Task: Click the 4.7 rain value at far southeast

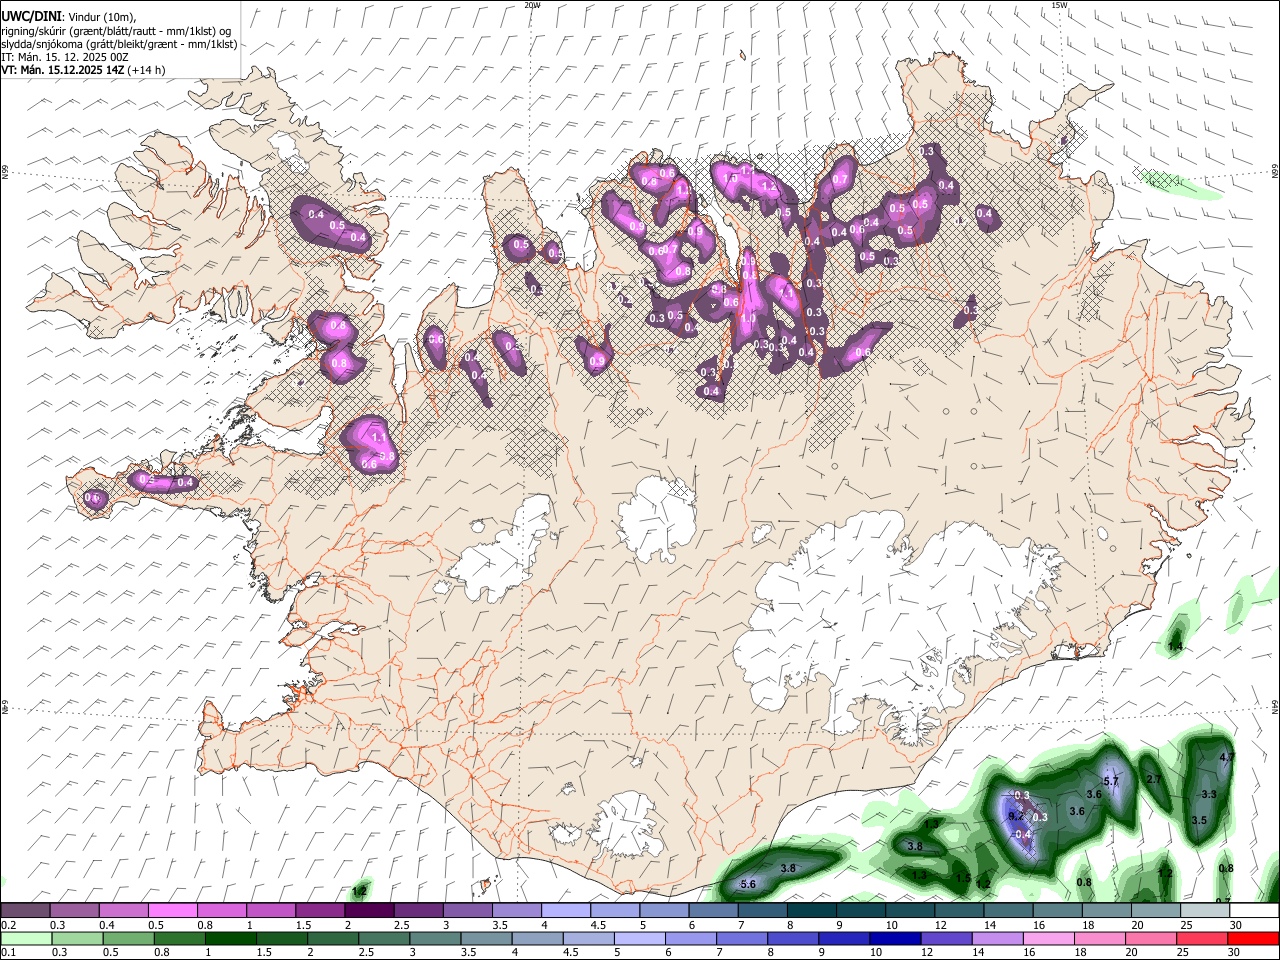Action: click(x=1228, y=758)
